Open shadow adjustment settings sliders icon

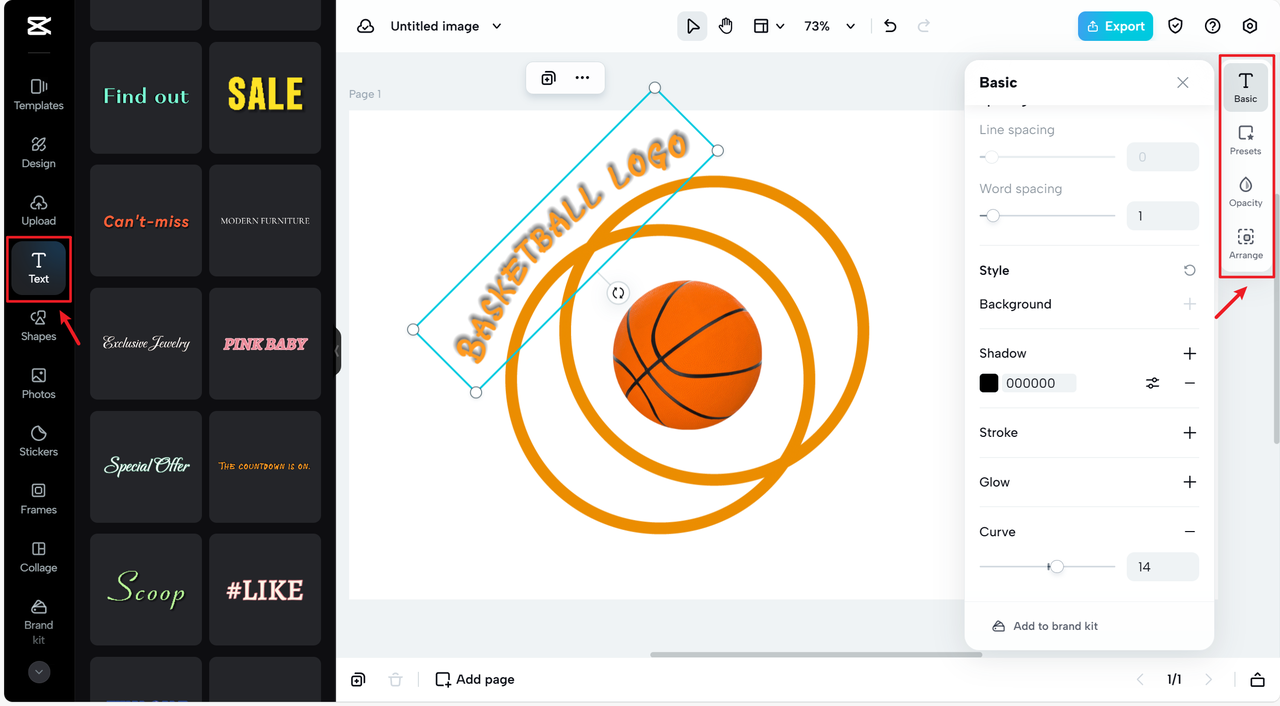pos(1152,383)
